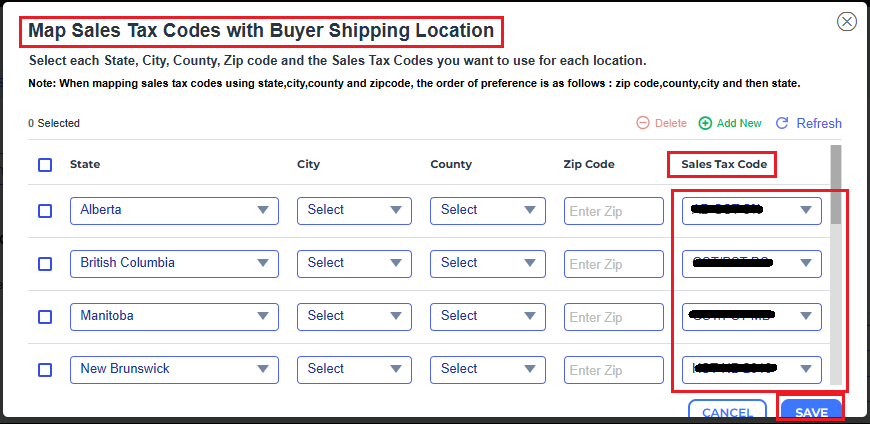Viewport: 870px width, 424px height.
Task: Click the Refresh arrow icon
Action: pyautogui.click(x=783, y=123)
